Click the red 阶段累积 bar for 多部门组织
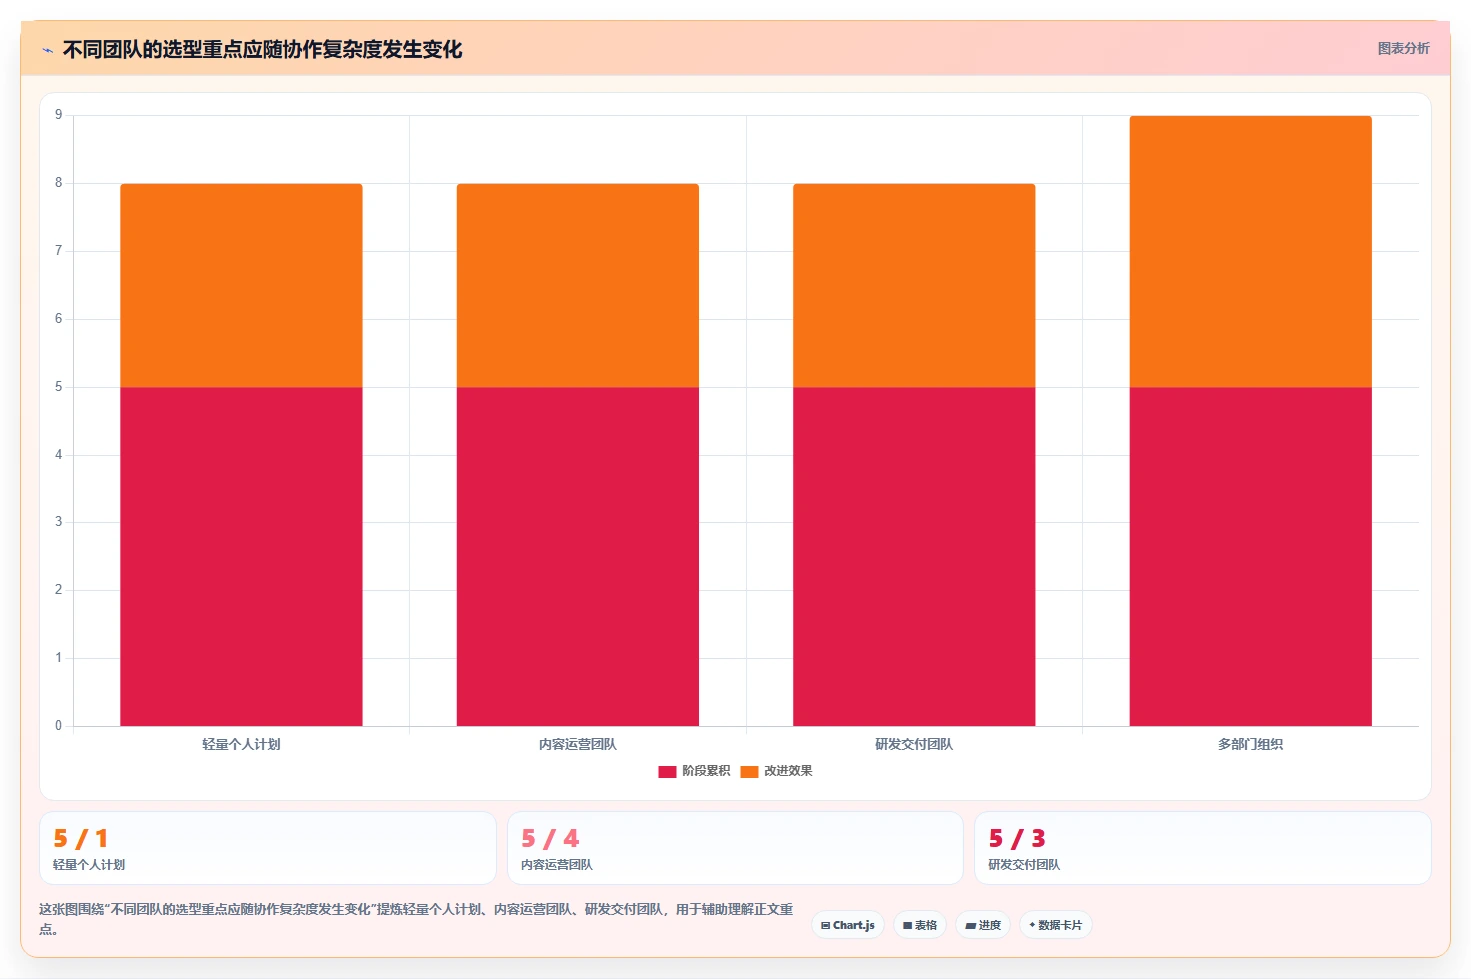 1250,556
